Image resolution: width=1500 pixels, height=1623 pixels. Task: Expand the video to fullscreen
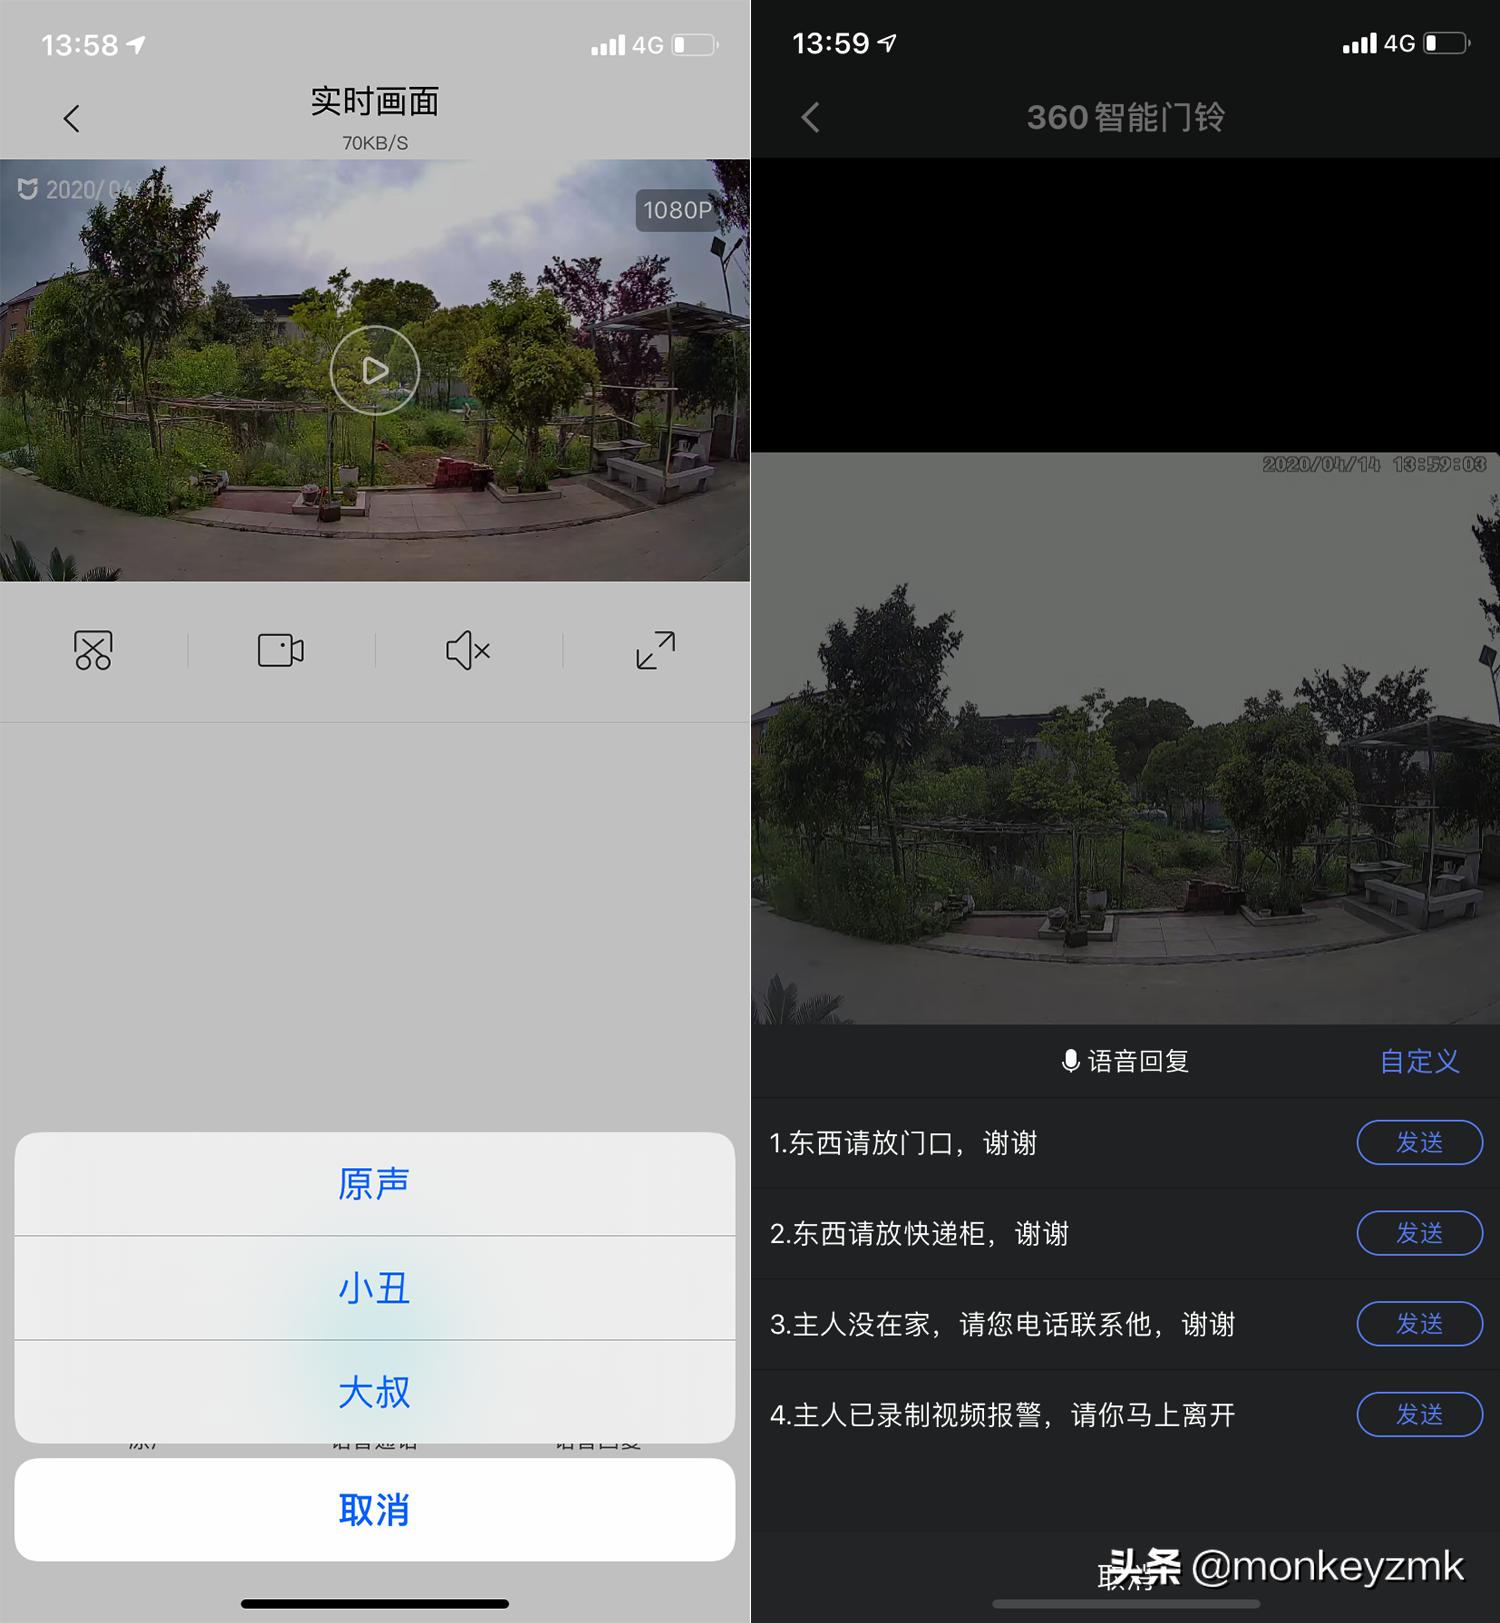656,650
